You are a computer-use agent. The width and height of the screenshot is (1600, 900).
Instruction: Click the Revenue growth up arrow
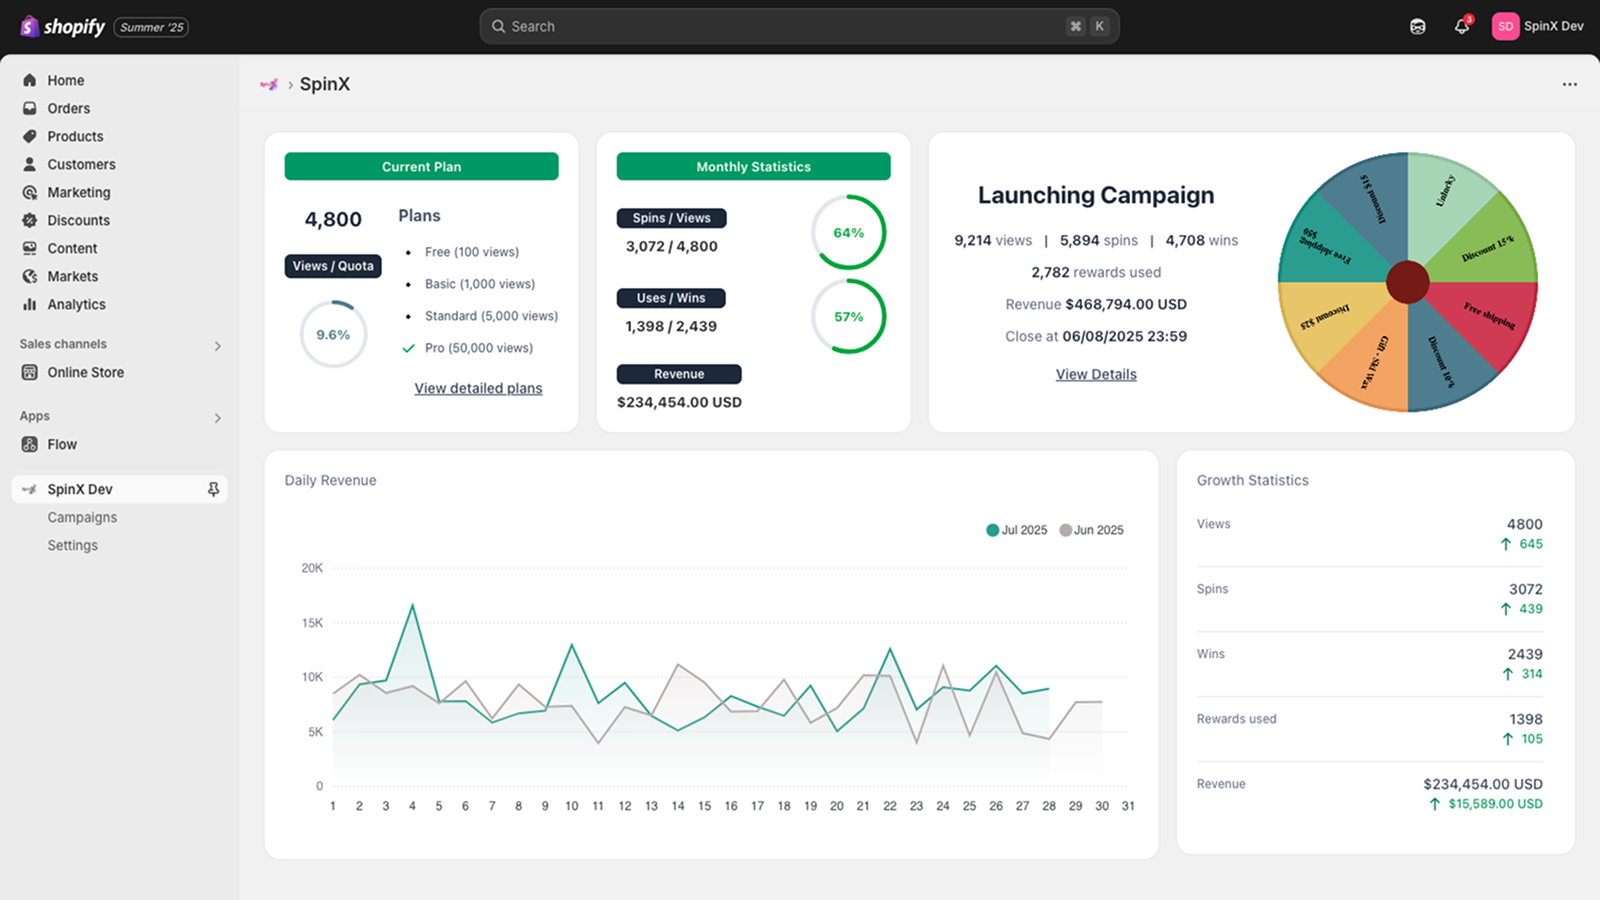click(x=1435, y=804)
